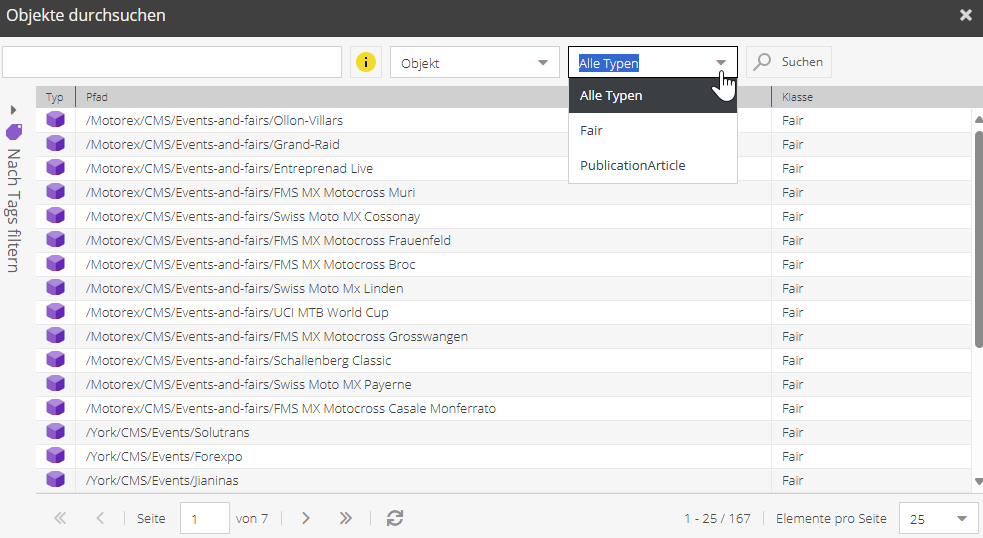Go to the next page arrow
The width and height of the screenshot is (983, 538).
[306, 518]
